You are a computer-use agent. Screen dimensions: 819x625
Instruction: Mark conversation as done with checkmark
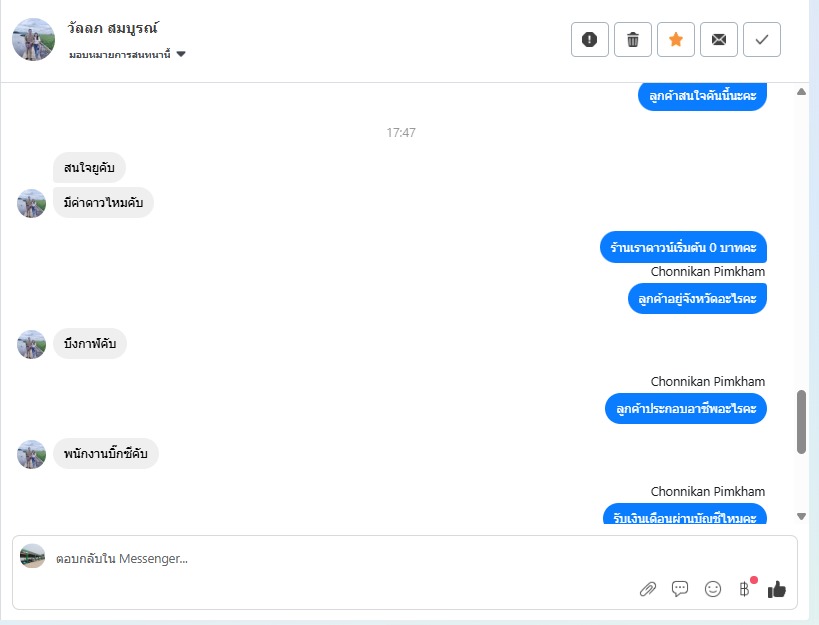coord(762,40)
